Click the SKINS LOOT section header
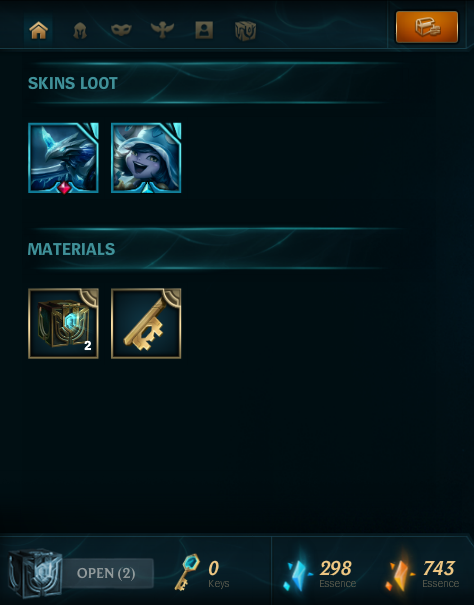The height and width of the screenshot is (605, 474). pyautogui.click(x=73, y=83)
